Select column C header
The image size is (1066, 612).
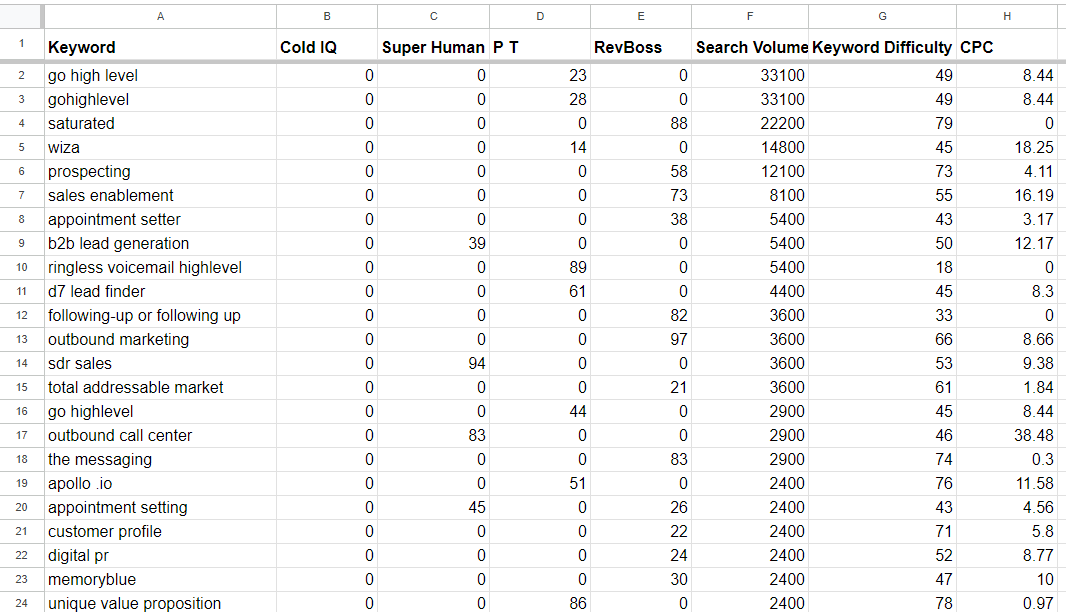tap(434, 16)
